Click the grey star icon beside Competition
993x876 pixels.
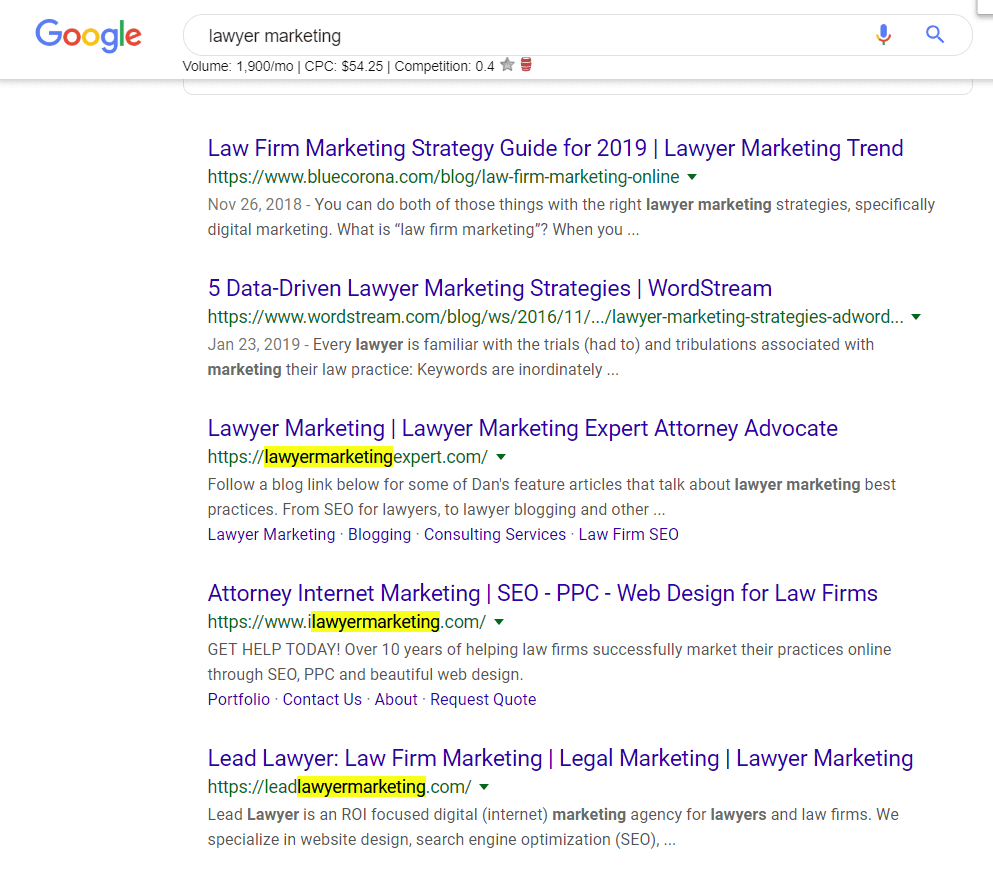[508, 66]
